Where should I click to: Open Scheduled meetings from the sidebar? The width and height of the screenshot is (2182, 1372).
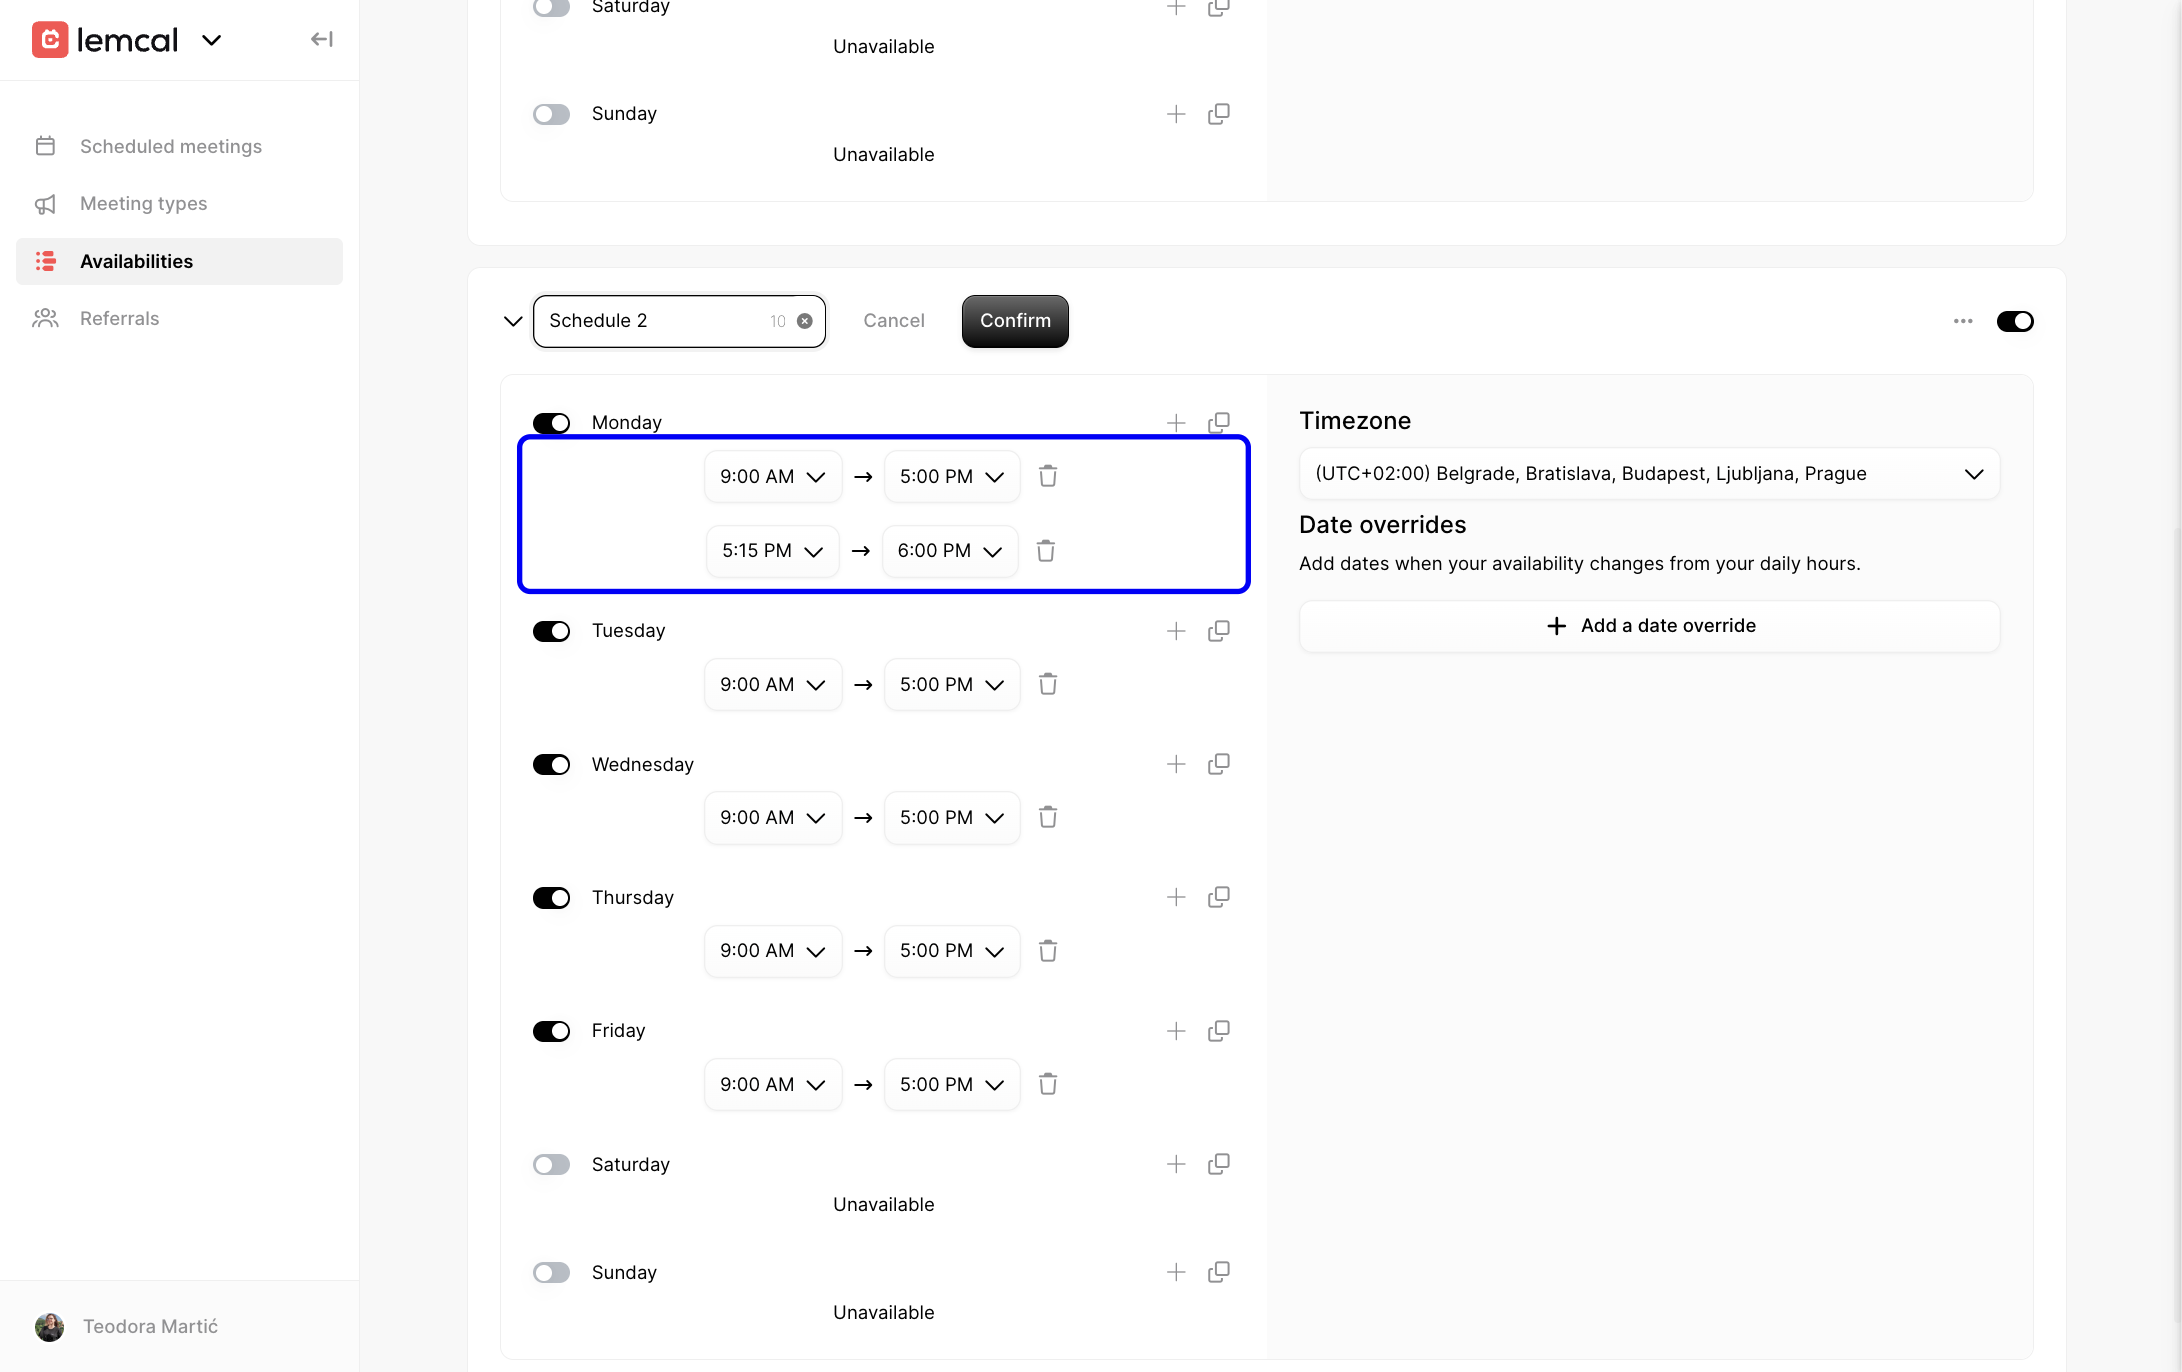(170, 146)
